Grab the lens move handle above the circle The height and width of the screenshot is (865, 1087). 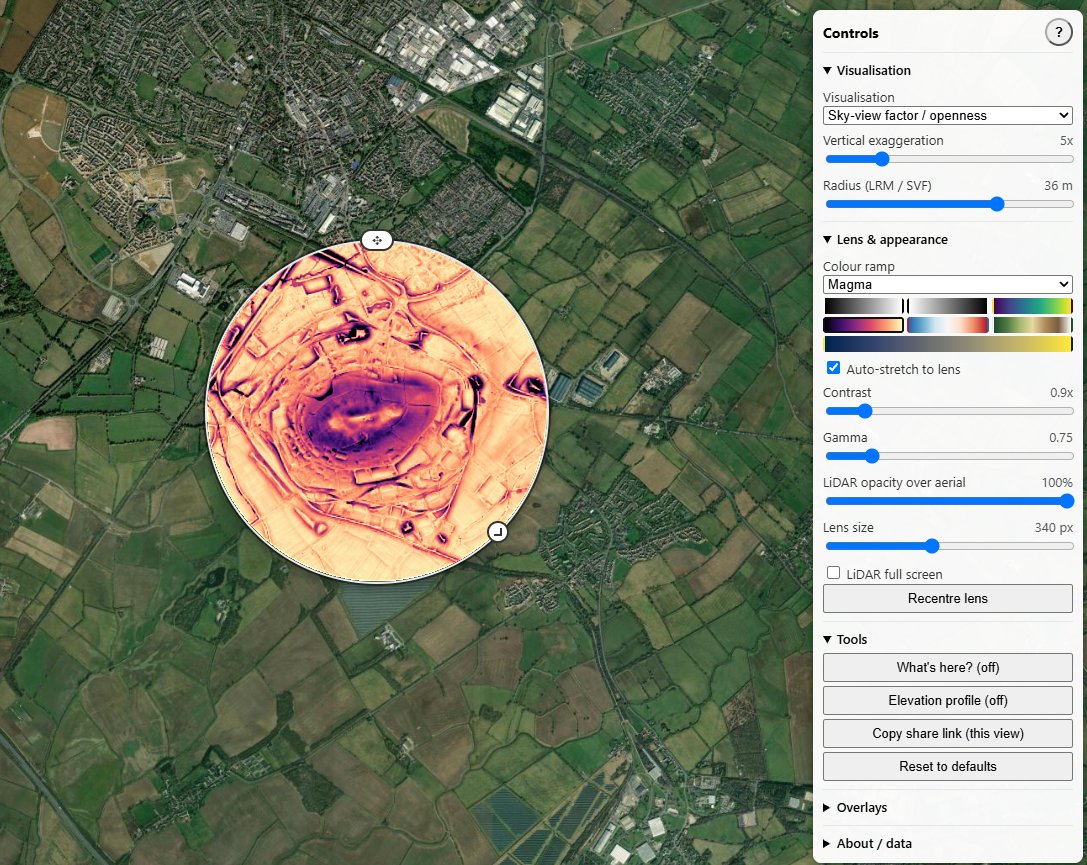[x=377, y=241]
